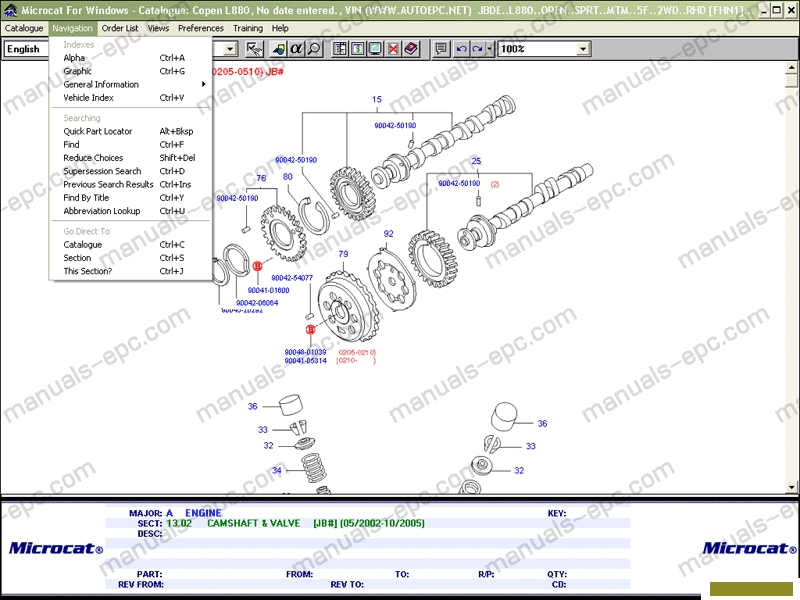Click callout number 79 on diagram
800x600 pixels.
(x=343, y=254)
